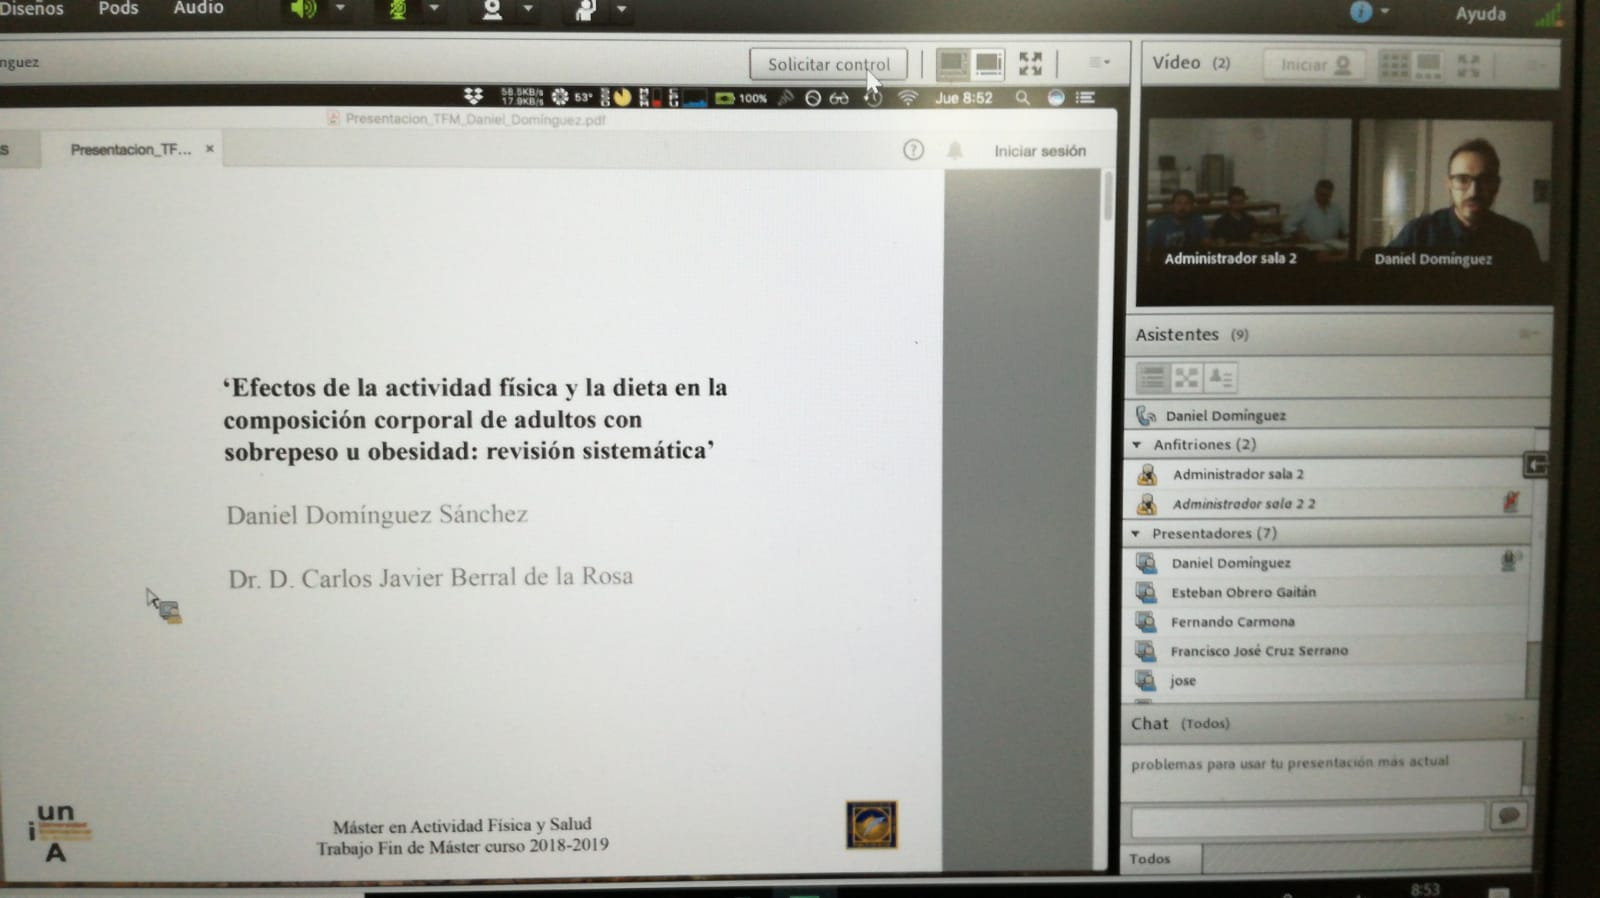Click the notifications bell icon
Image resolution: width=1600 pixels, height=898 pixels.
[955, 150]
